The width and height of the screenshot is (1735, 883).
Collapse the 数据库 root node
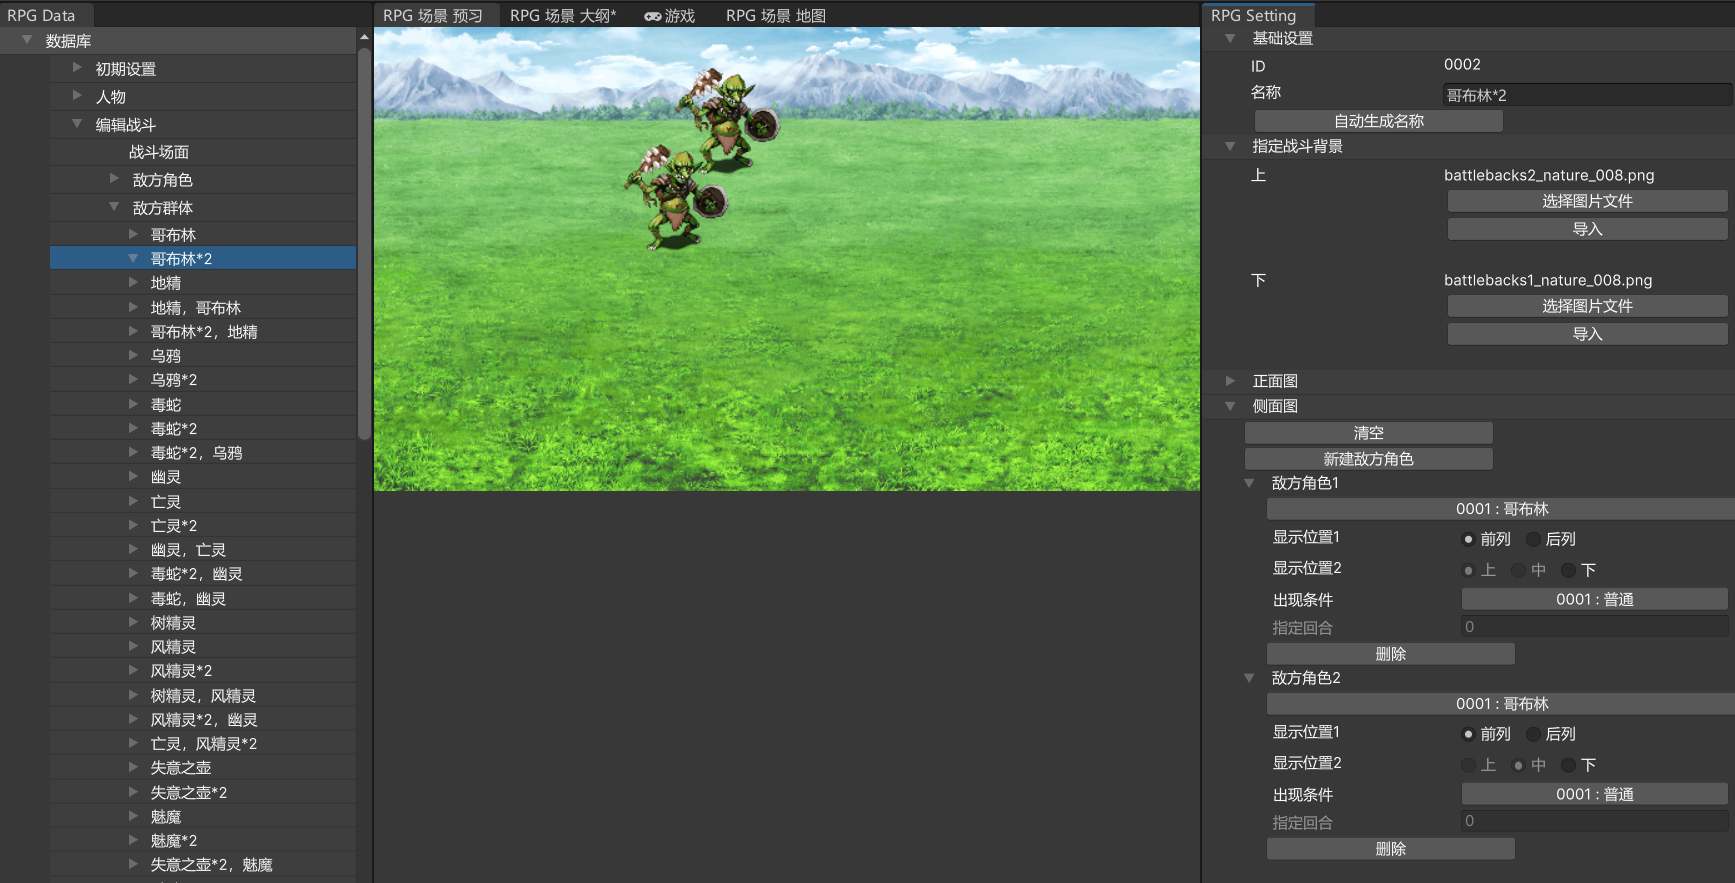click(x=27, y=40)
